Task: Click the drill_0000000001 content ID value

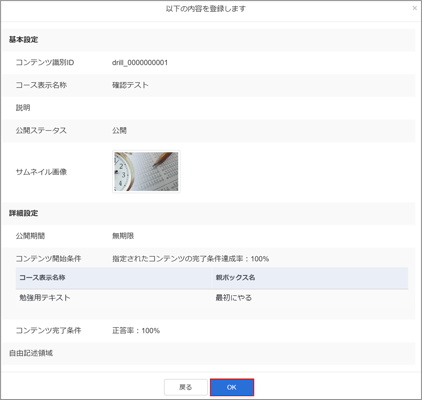Action: tap(140, 63)
